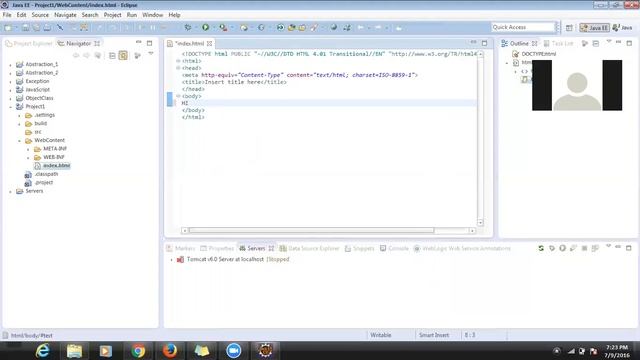Click the Save toolbar icon

tap(25, 28)
